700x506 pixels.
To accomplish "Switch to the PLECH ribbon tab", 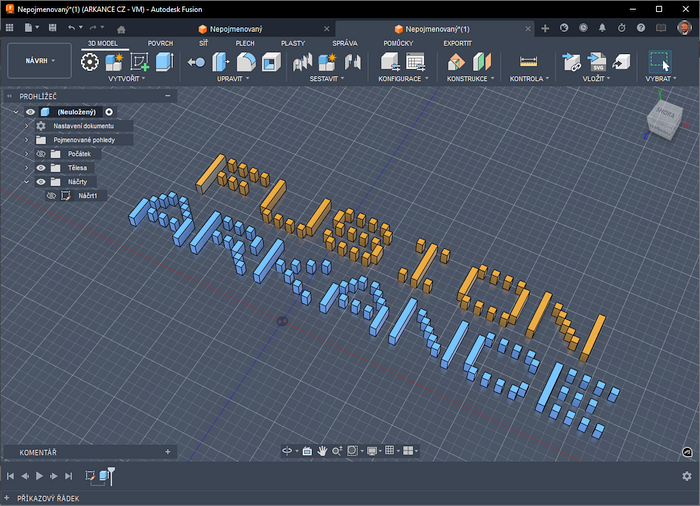I will tap(244, 44).
